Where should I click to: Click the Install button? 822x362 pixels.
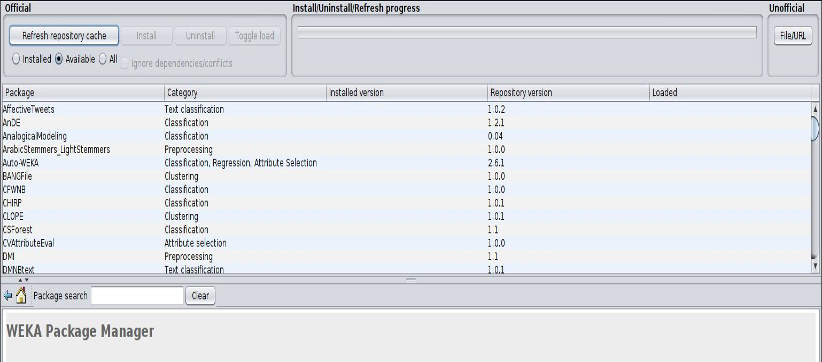(x=146, y=36)
